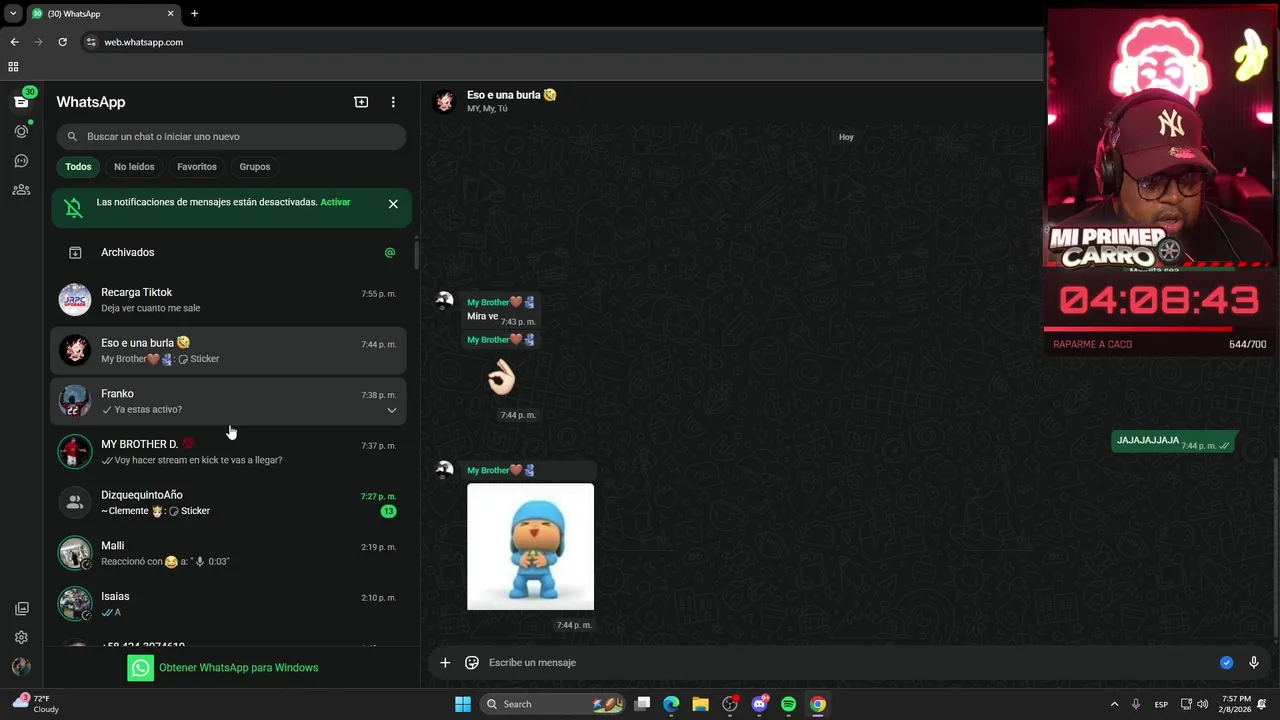This screenshot has width=1280, height=720.
Task: Open the emoji sticker picker
Action: coord(472,662)
